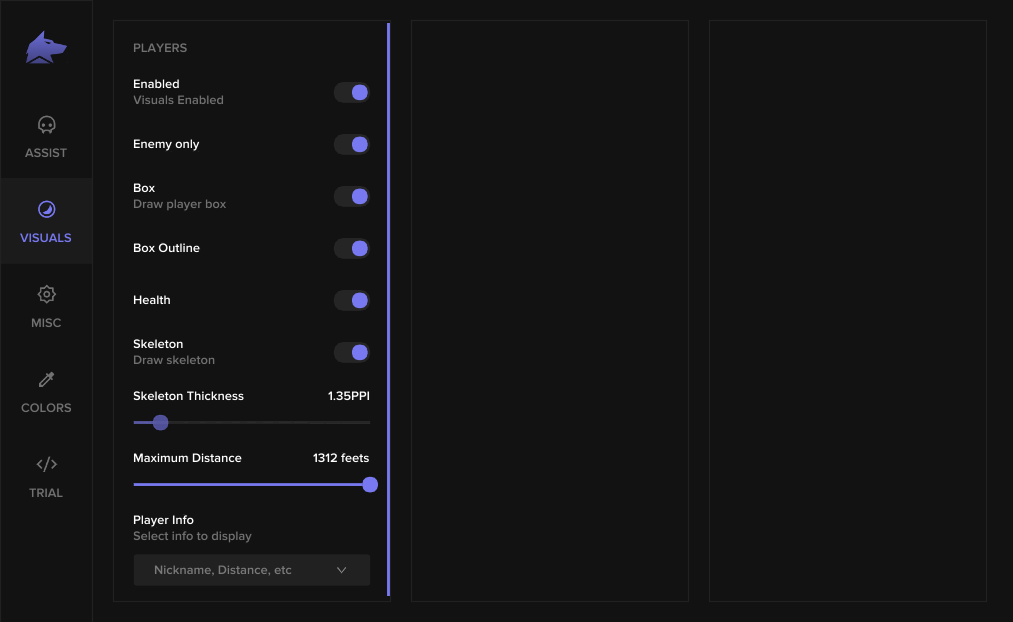This screenshot has width=1013, height=622.
Task: Click the purple vertical scrollbar of Players panel
Action: pyautogui.click(x=388, y=309)
